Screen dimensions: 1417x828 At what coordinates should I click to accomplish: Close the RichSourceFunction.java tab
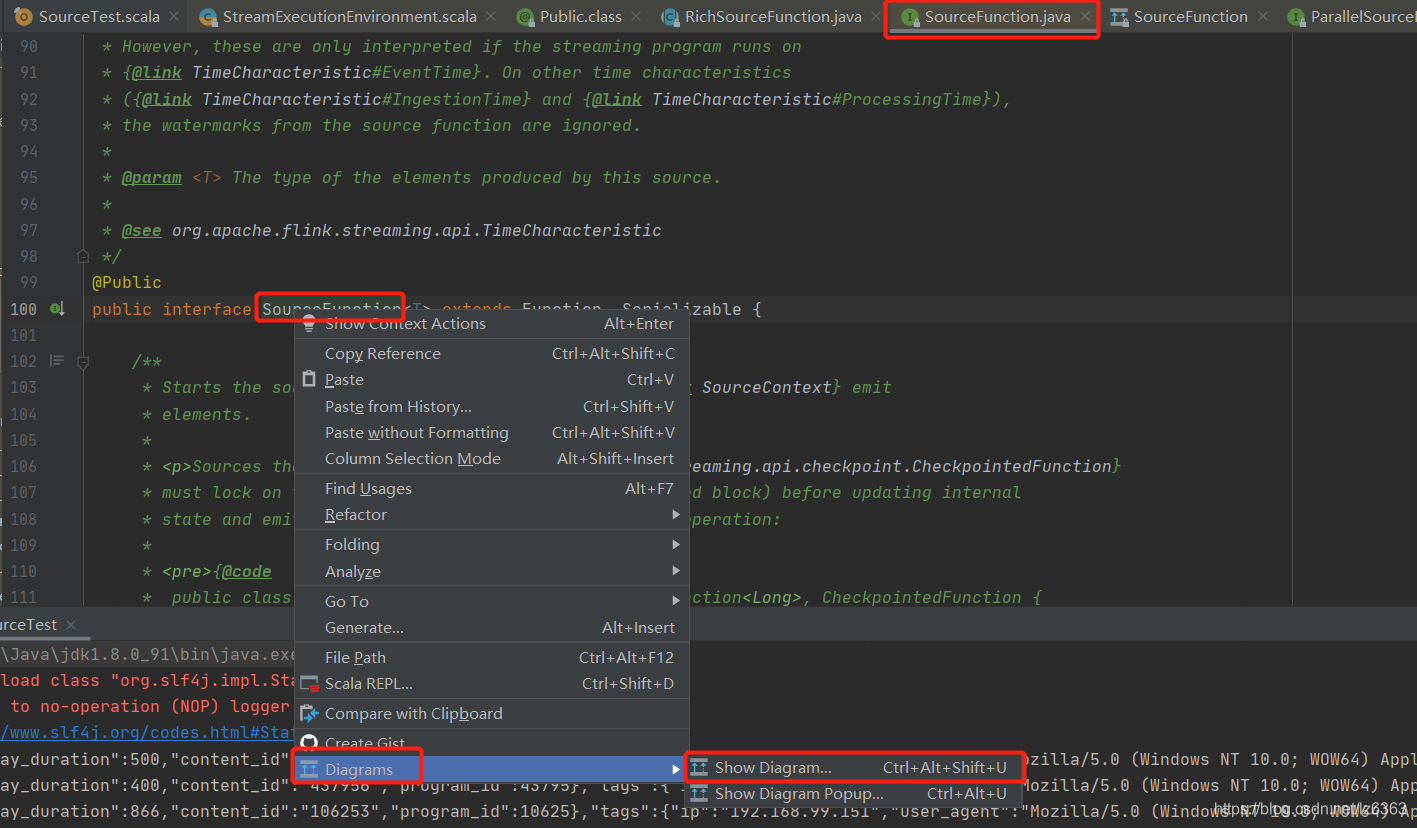click(877, 17)
